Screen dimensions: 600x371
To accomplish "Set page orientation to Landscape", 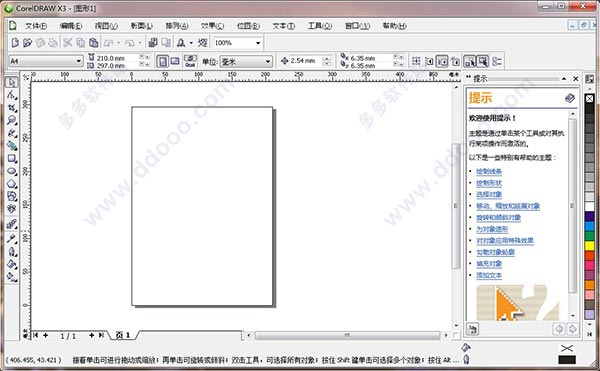I will [174, 61].
